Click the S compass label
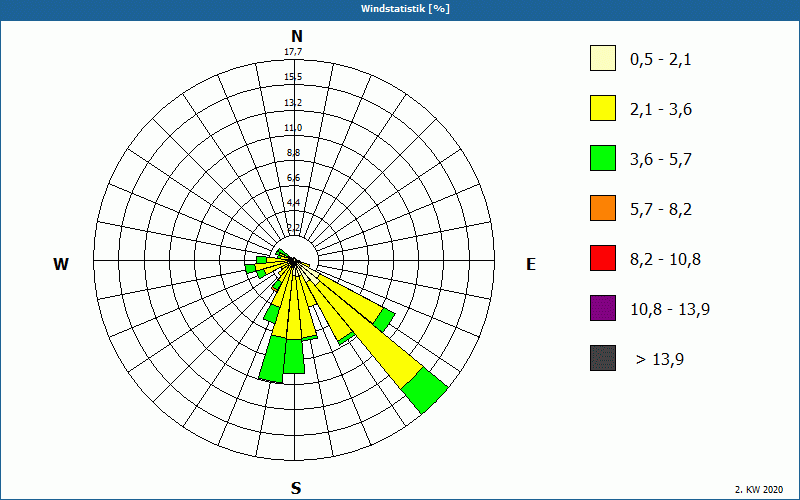 pos(296,488)
